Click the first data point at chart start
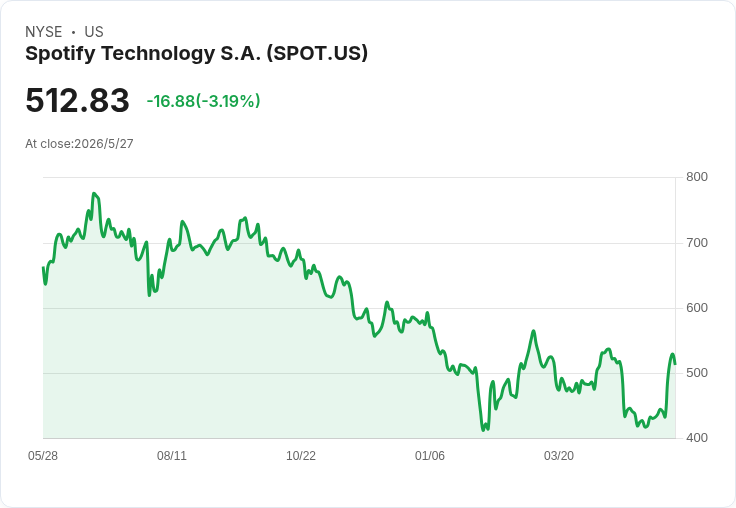The height and width of the screenshot is (508, 736). (44, 268)
